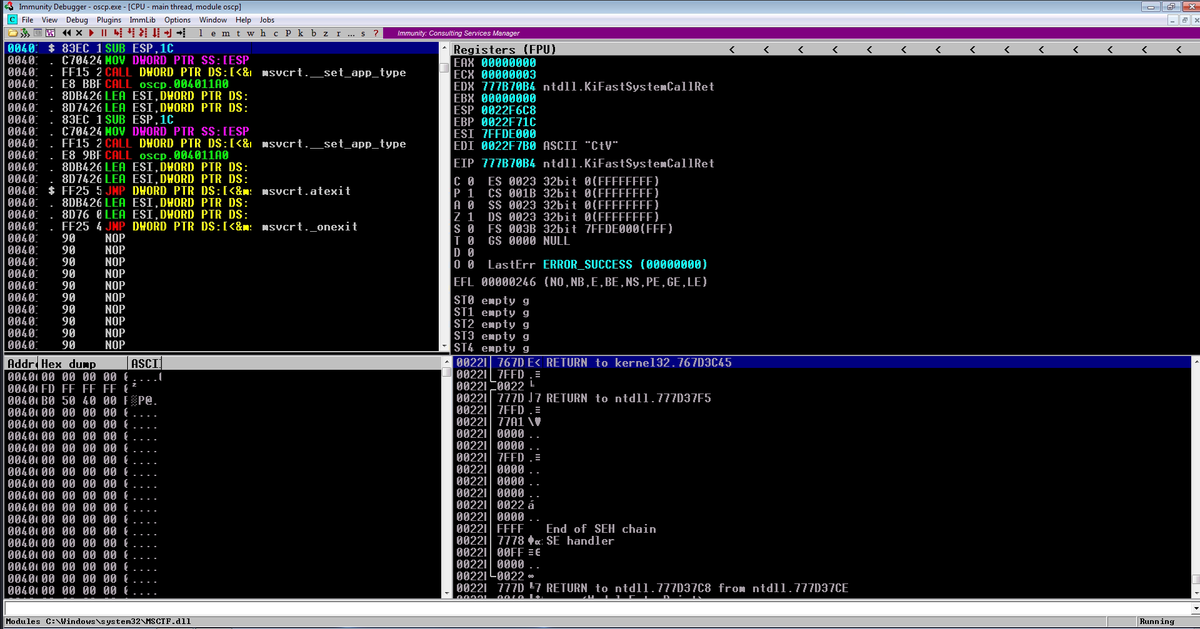Click LastErr ERROR_SUCCESS line
1200x629 pixels.
[598, 264]
